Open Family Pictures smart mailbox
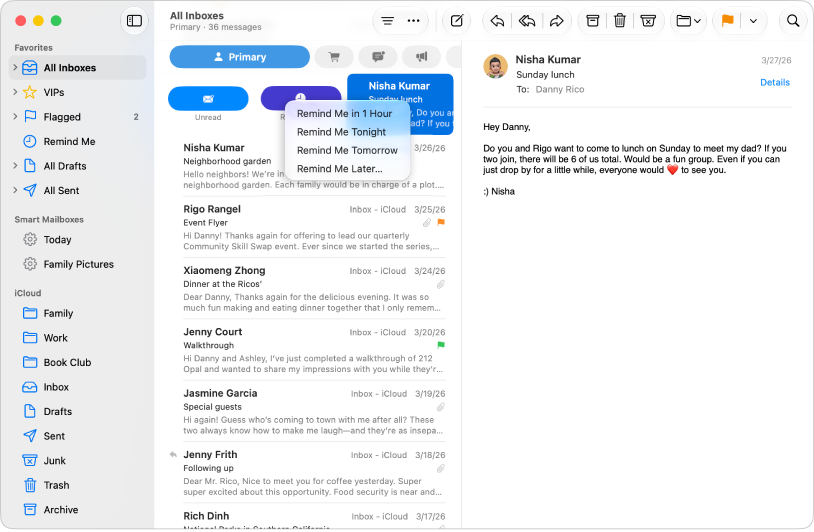 pos(78,264)
